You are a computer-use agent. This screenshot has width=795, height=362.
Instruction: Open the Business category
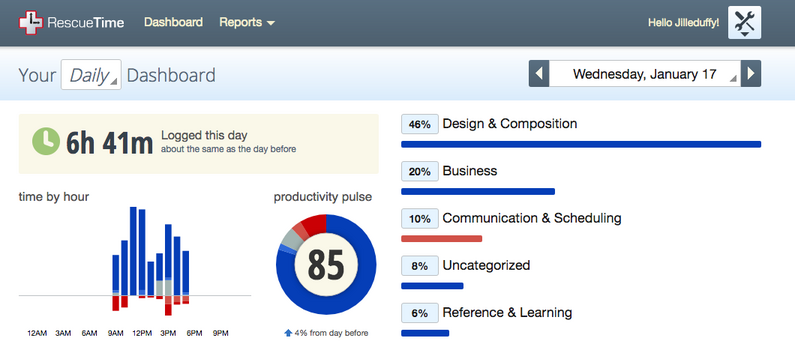tap(469, 171)
